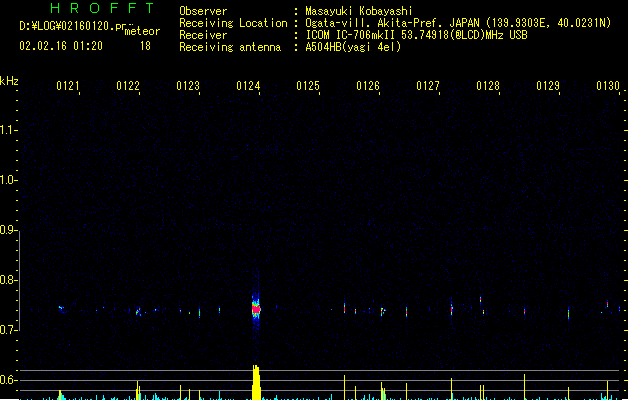This screenshot has width=629, height=400.
Task: Click the 1.0 frequency axis label
Action: click(x=8, y=180)
